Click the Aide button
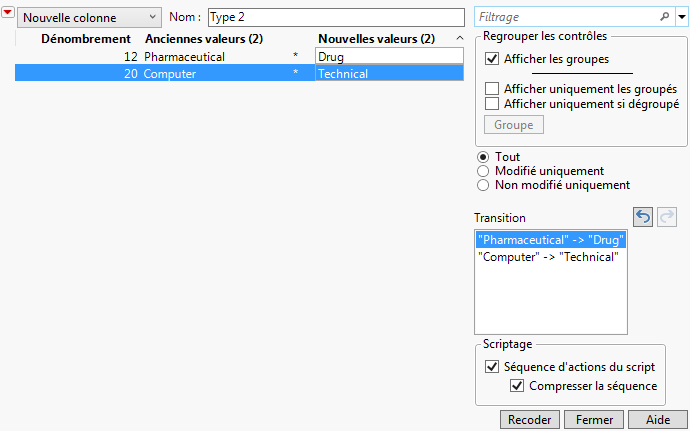This screenshot has height=431, width=690. tap(658, 420)
